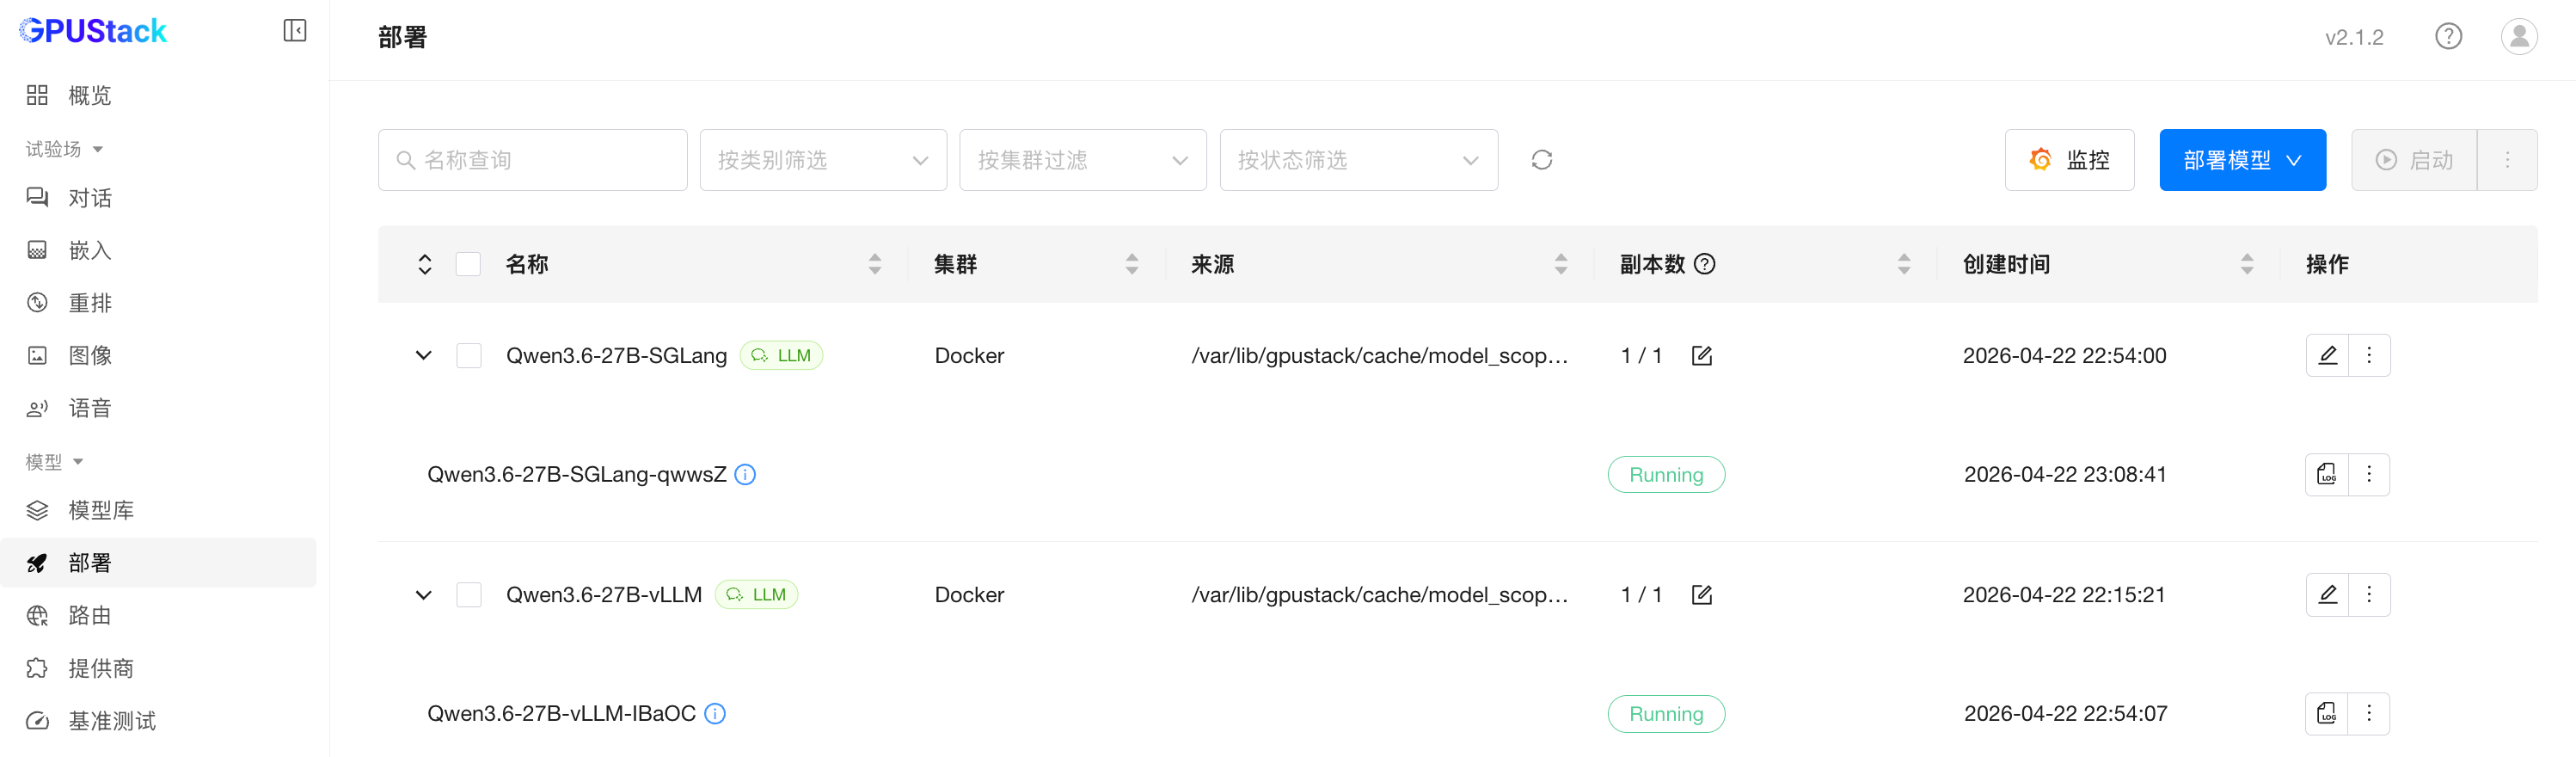2576x757 pixels.
Task: Click the 部署模型 button
Action: point(2241,160)
